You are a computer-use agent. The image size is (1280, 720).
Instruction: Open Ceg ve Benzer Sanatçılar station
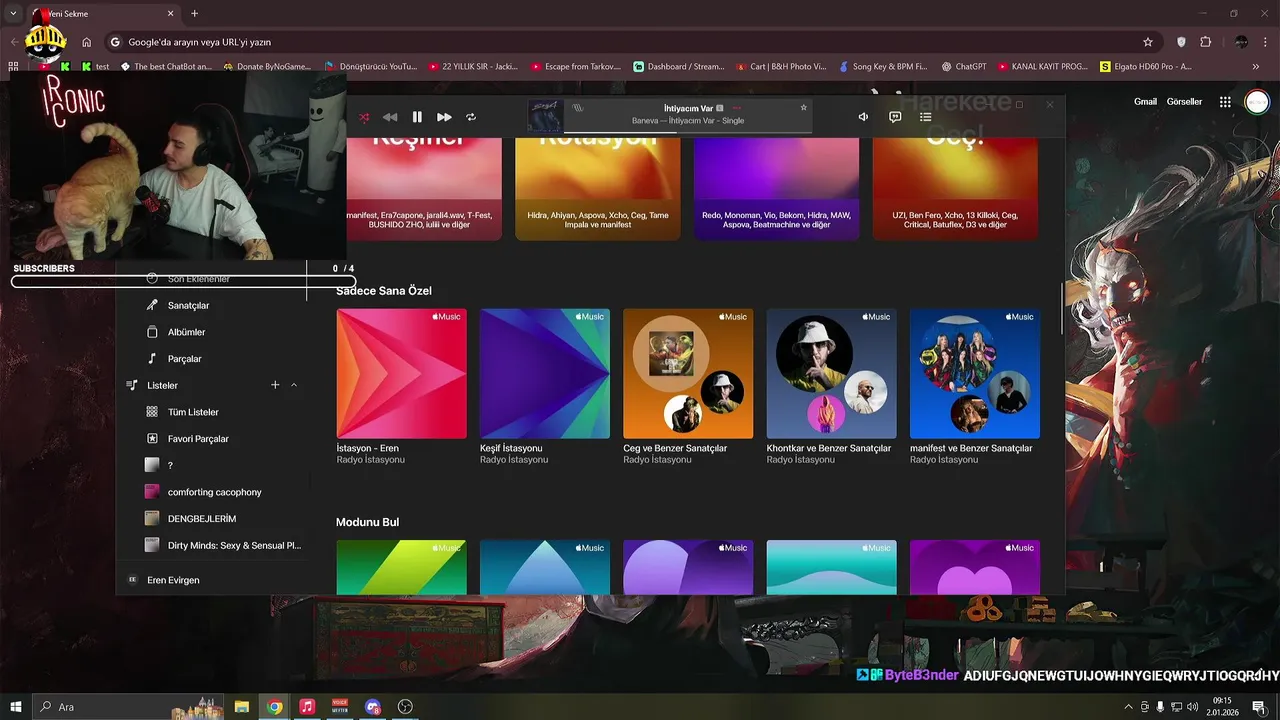[688, 373]
